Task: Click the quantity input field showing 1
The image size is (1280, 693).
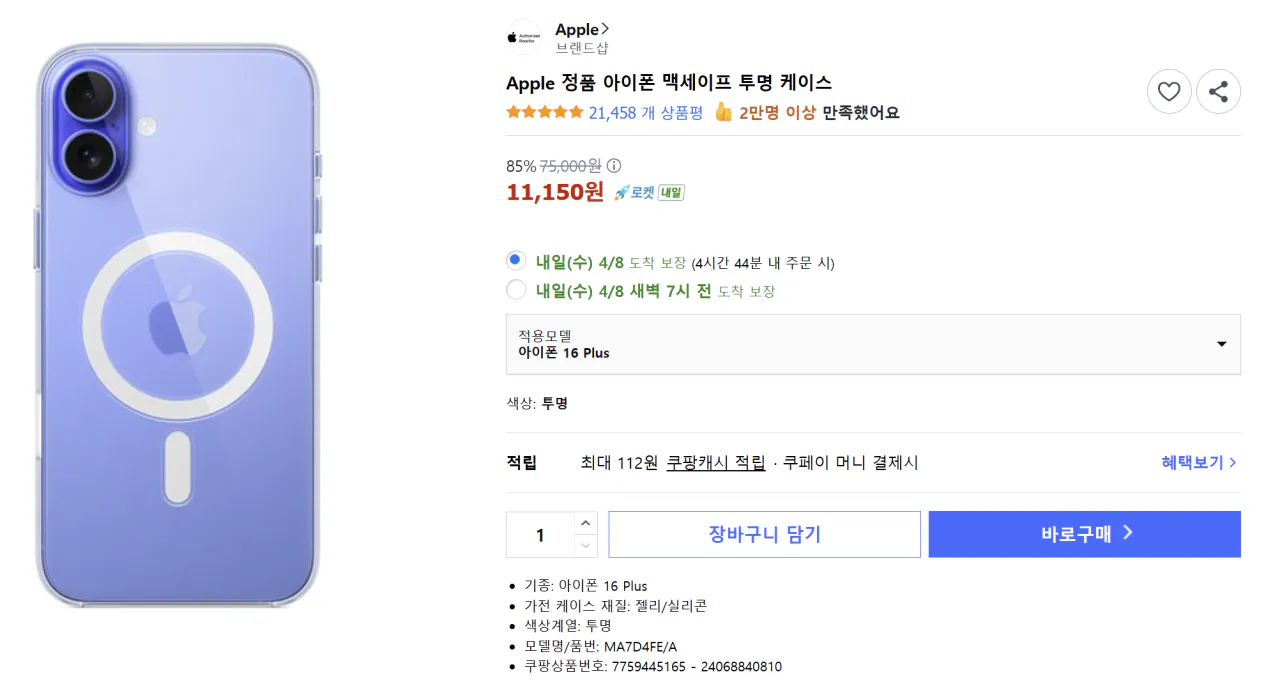Action: (540, 534)
